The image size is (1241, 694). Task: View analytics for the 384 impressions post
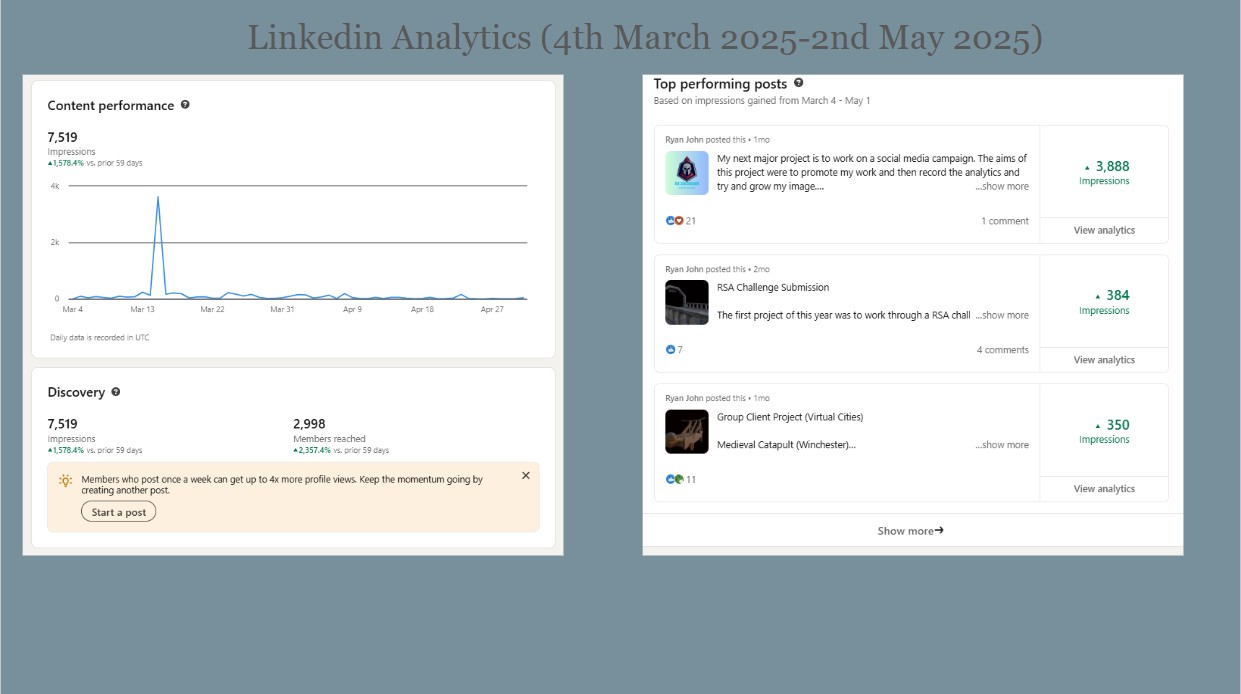(x=1104, y=360)
